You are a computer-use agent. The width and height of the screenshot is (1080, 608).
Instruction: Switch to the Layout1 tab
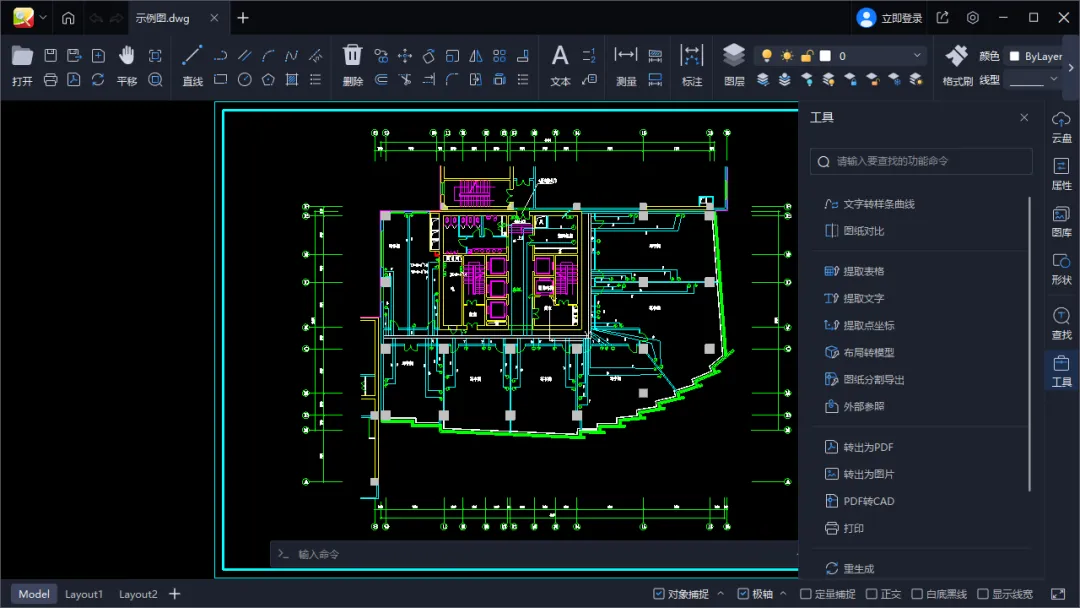[x=83, y=594]
